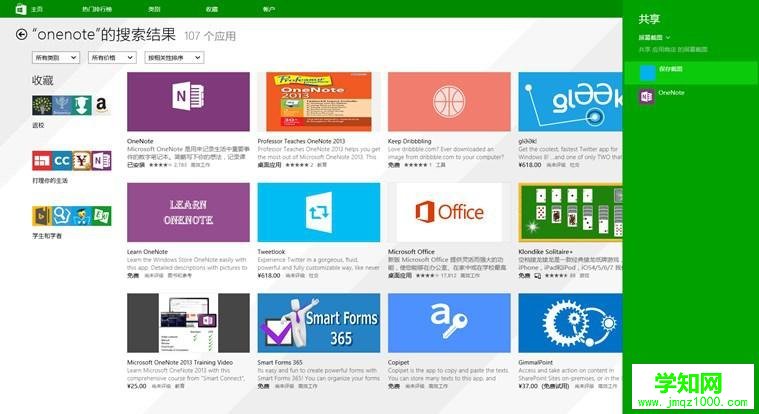Click the star rating under Microsoft Office
This screenshot has height=414, width=759.
click(x=426, y=276)
